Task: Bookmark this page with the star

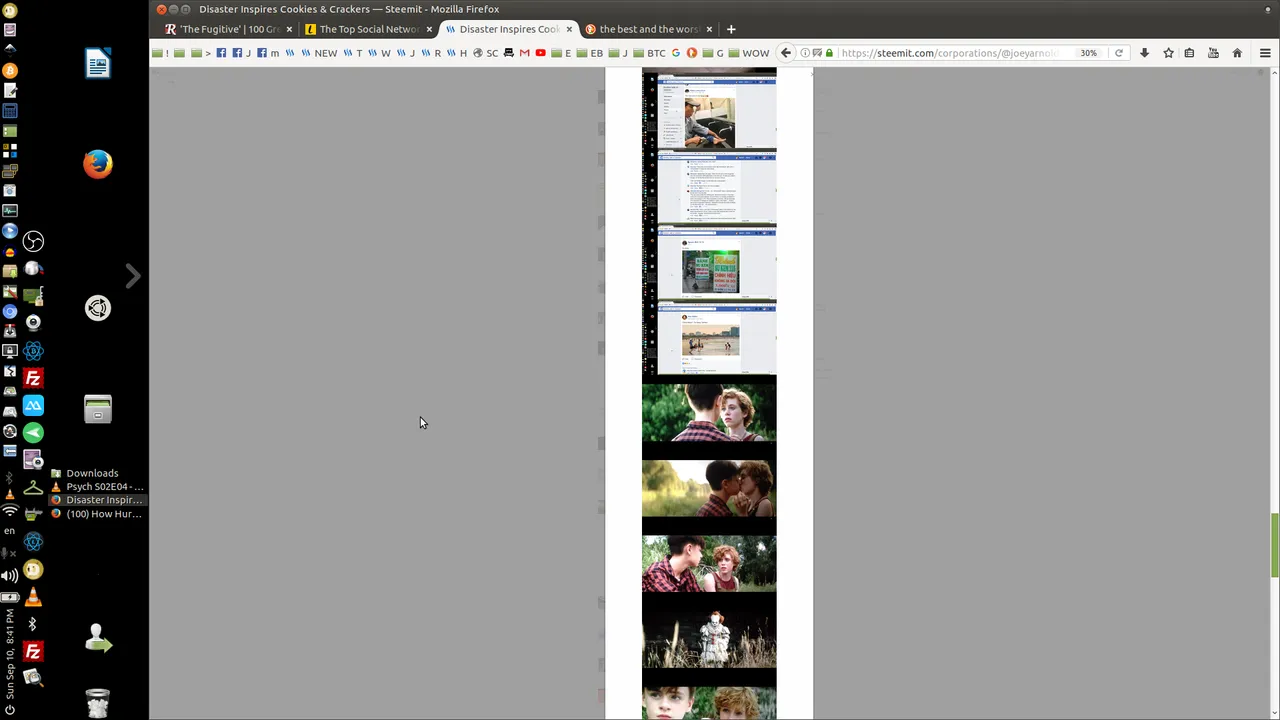Action: click(1168, 53)
